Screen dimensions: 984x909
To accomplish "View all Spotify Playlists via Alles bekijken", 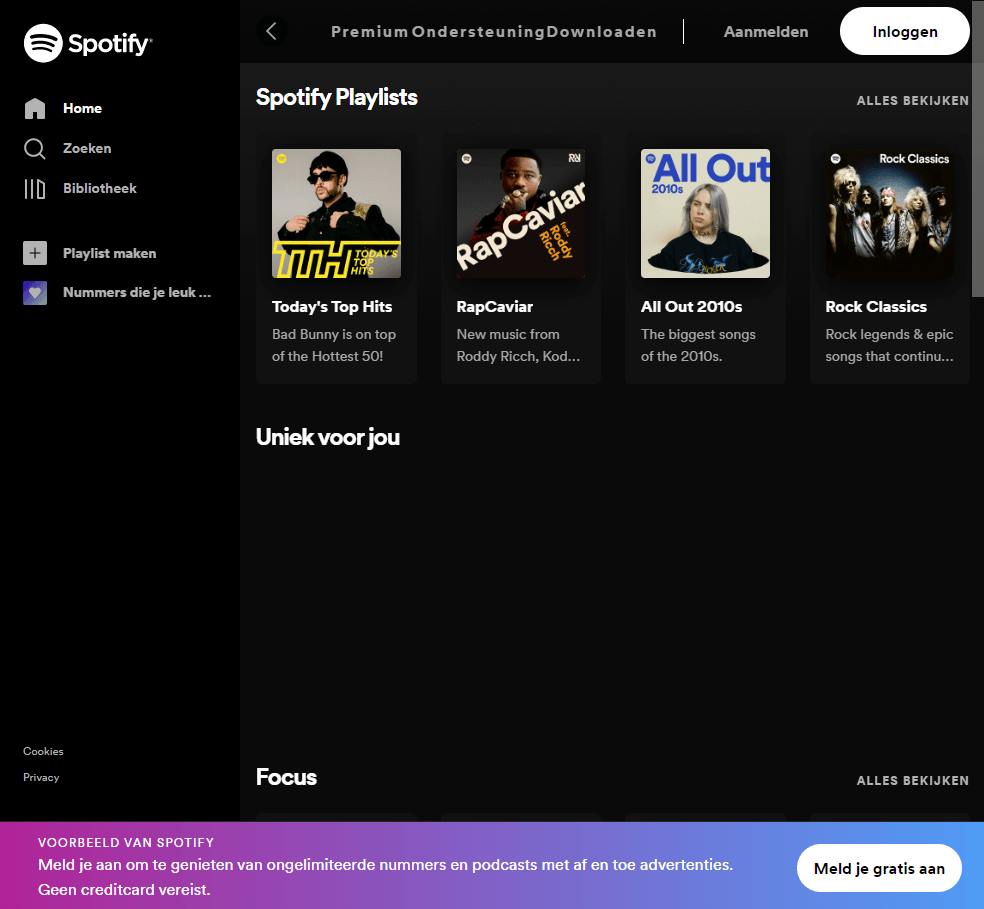I will 912,100.
